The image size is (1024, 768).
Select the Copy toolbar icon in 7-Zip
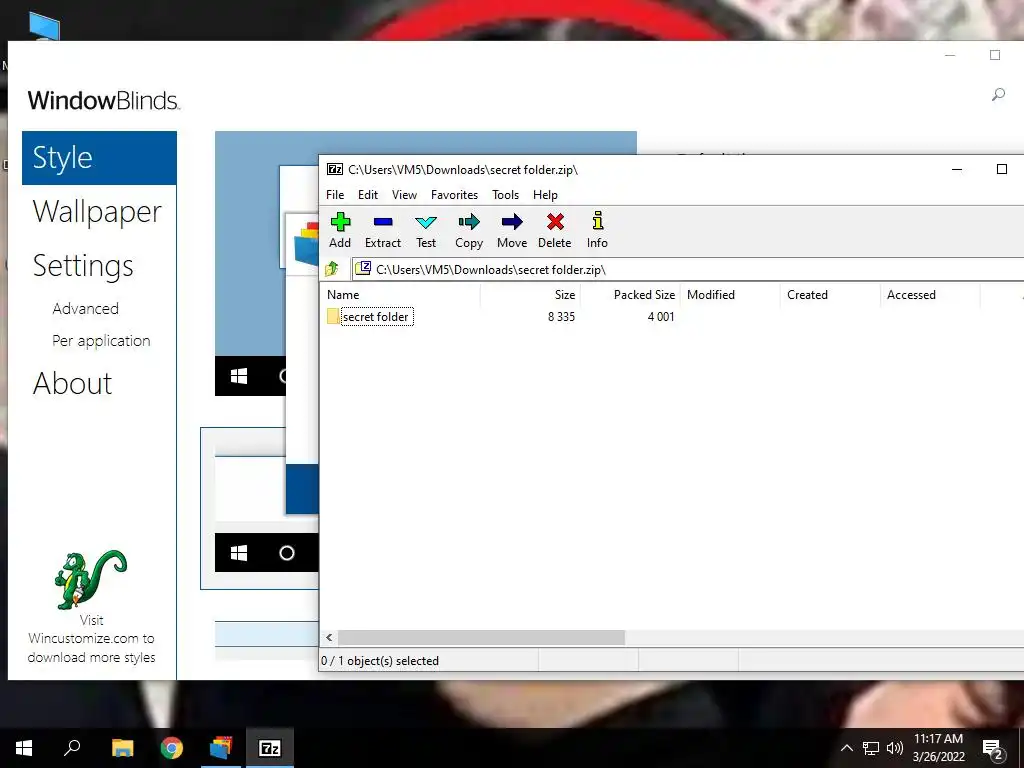click(469, 231)
